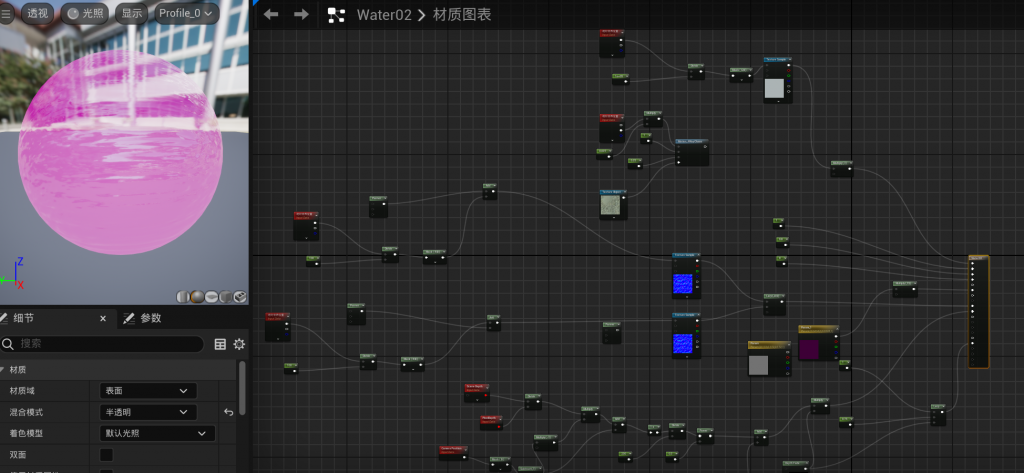Screen dimensions: 1024x473
Task: Toggle the 光照 view mode button
Action: tap(86, 14)
